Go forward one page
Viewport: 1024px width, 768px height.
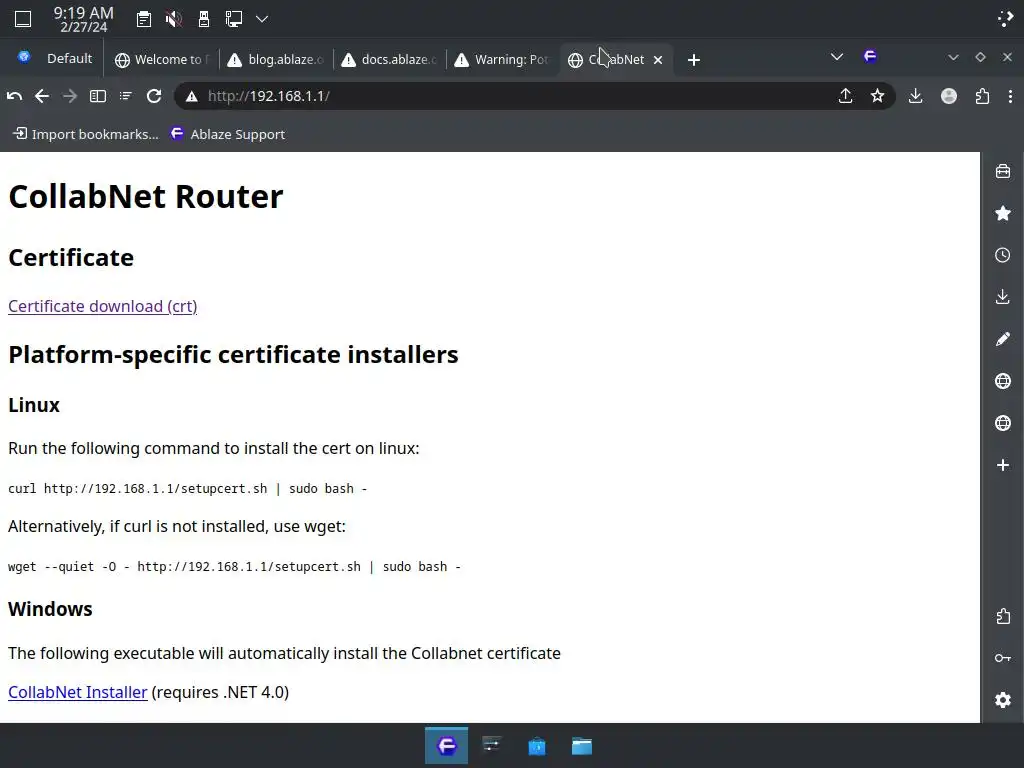(70, 97)
